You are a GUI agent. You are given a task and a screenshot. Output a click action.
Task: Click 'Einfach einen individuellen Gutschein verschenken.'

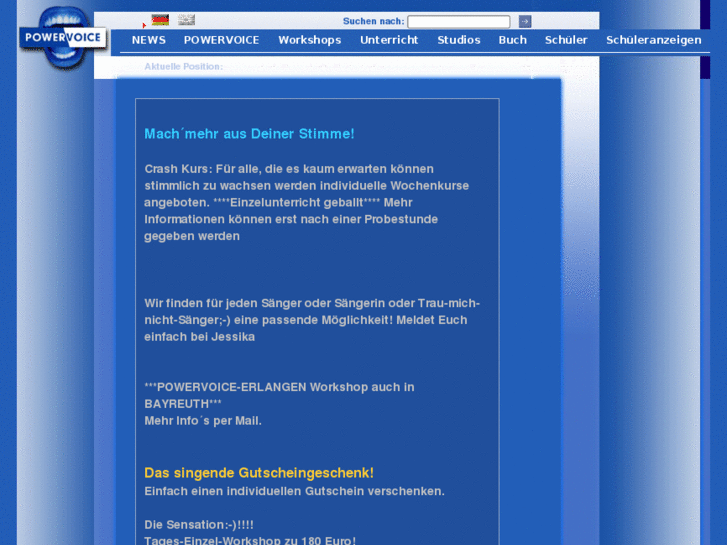(294, 491)
